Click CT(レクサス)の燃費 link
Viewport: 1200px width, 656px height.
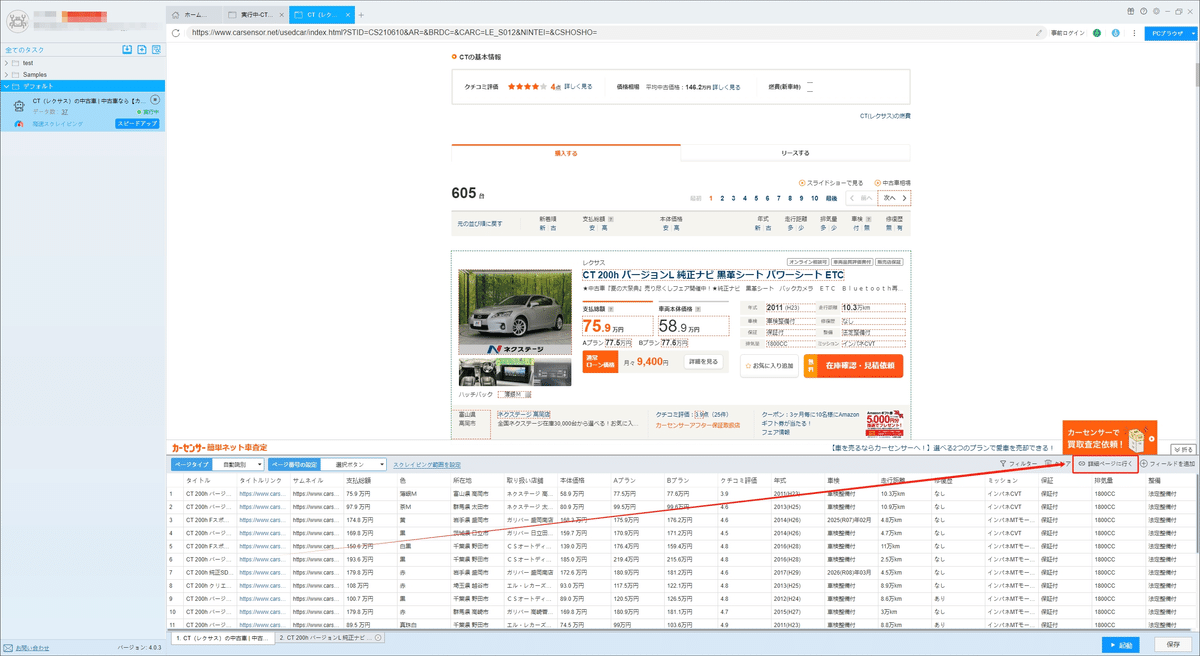tap(885, 116)
